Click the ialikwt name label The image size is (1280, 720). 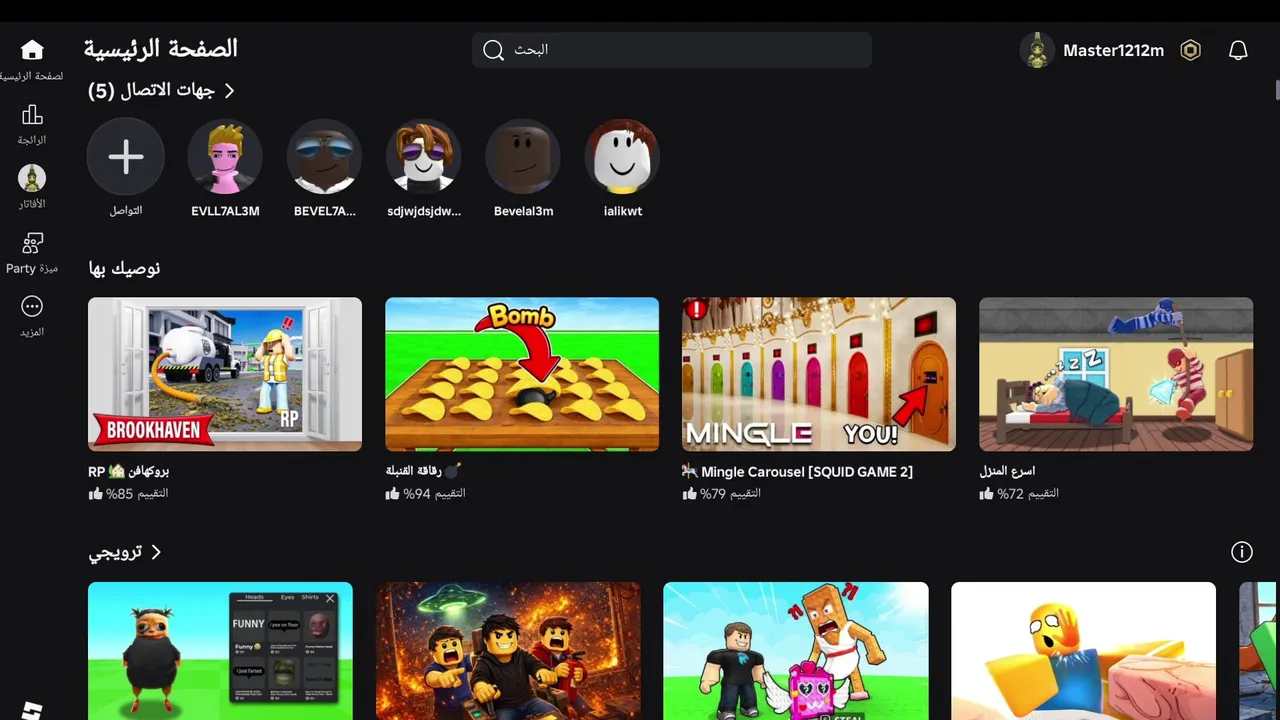[622, 211]
